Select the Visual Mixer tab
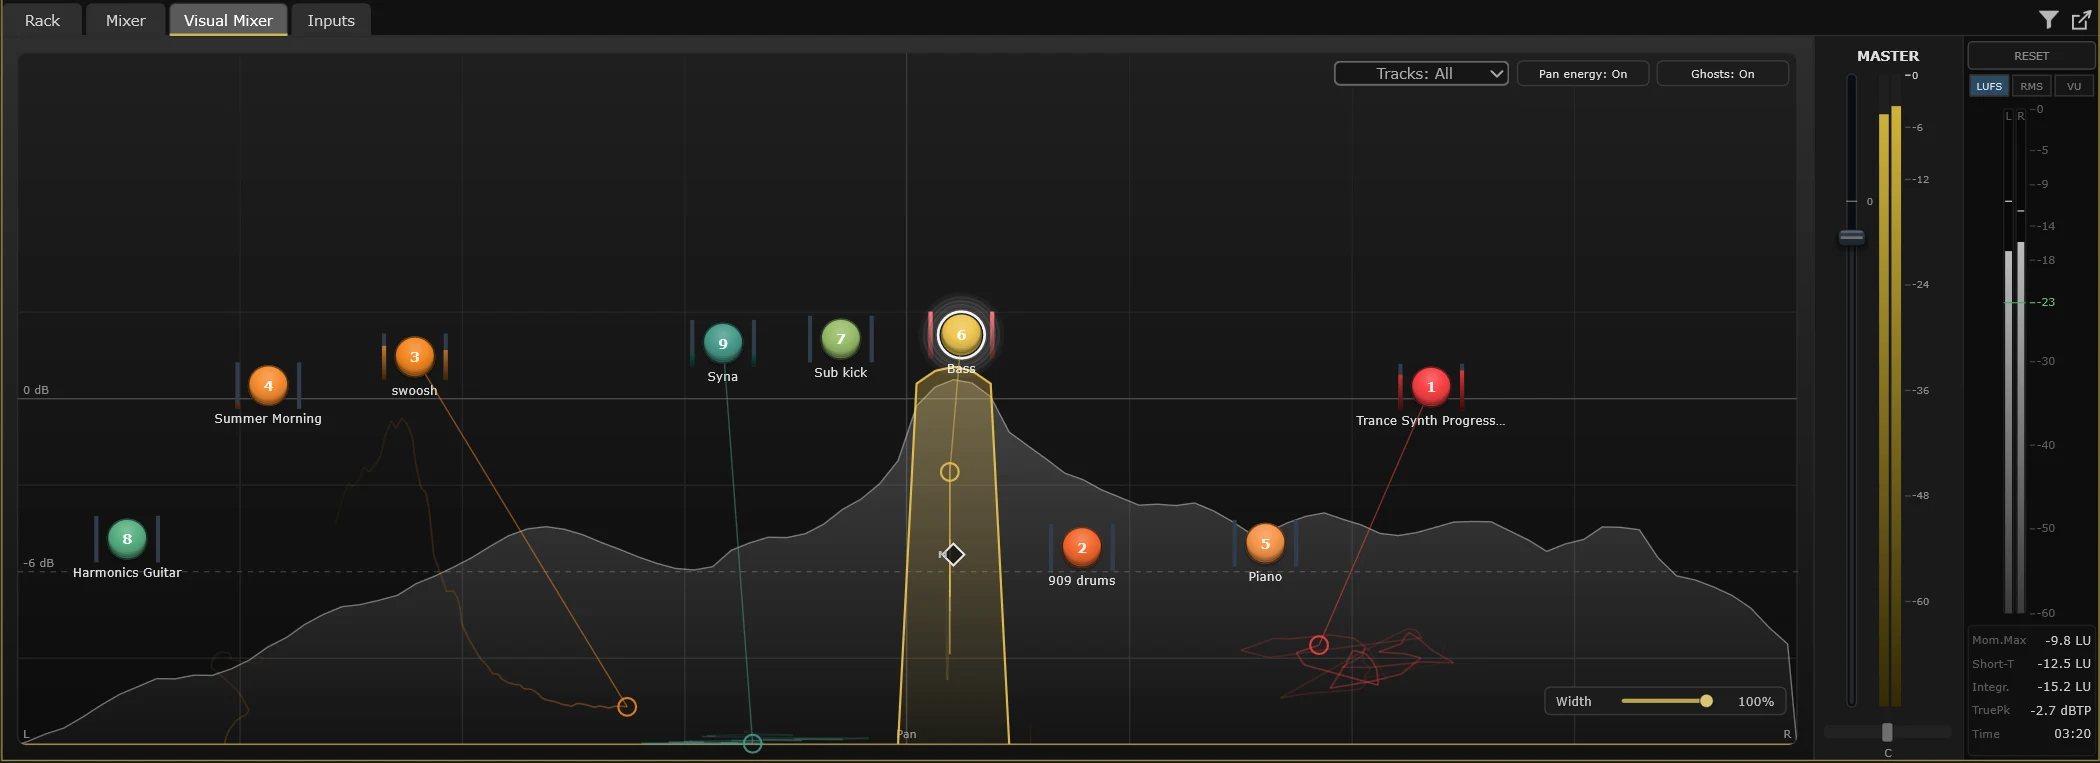Screen dimensions: 2100x763 (x=228, y=20)
